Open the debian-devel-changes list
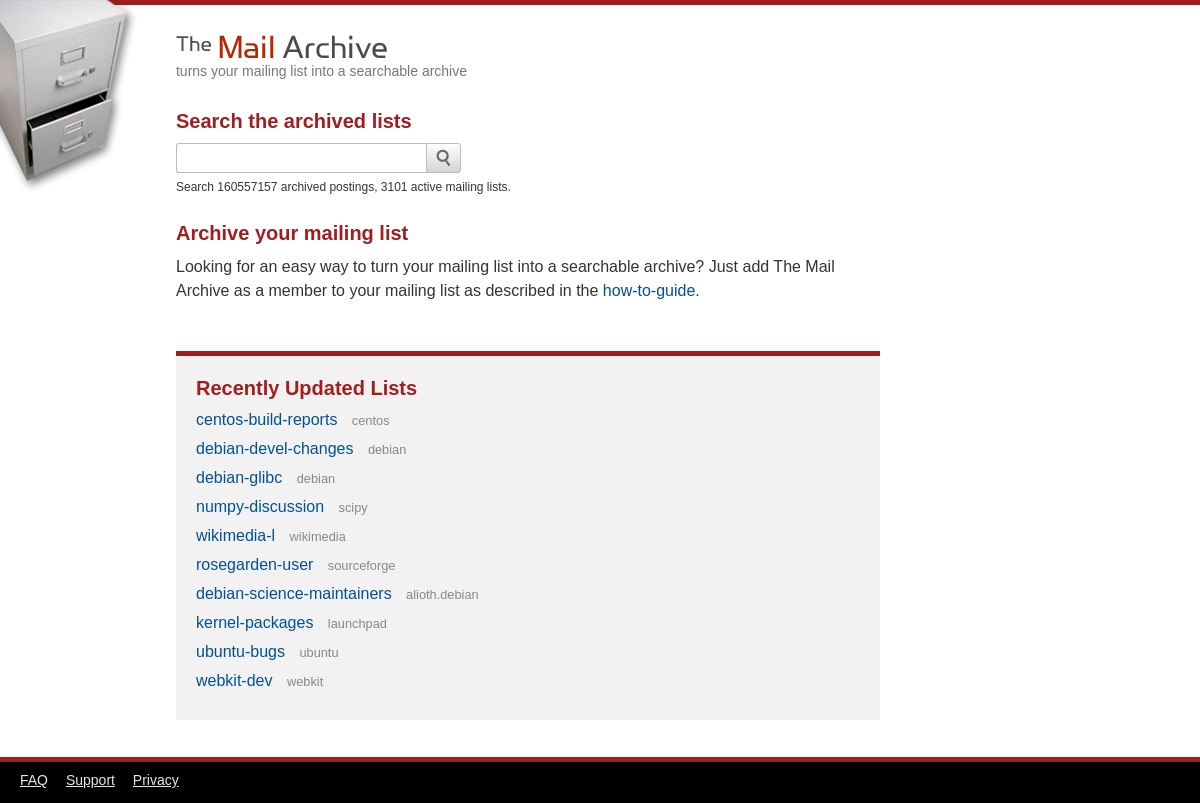This screenshot has height=803, width=1200. click(274, 448)
